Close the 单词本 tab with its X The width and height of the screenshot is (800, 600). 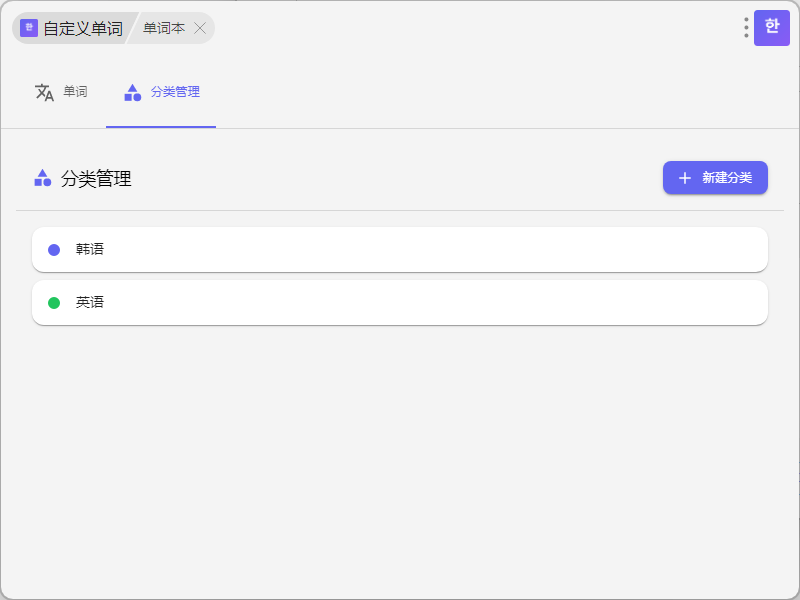click(x=200, y=28)
